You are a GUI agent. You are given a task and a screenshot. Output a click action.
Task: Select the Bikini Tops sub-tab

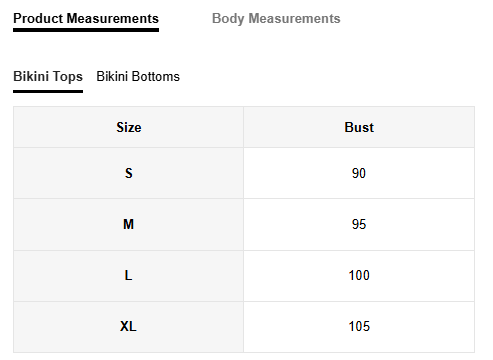(x=48, y=77)
